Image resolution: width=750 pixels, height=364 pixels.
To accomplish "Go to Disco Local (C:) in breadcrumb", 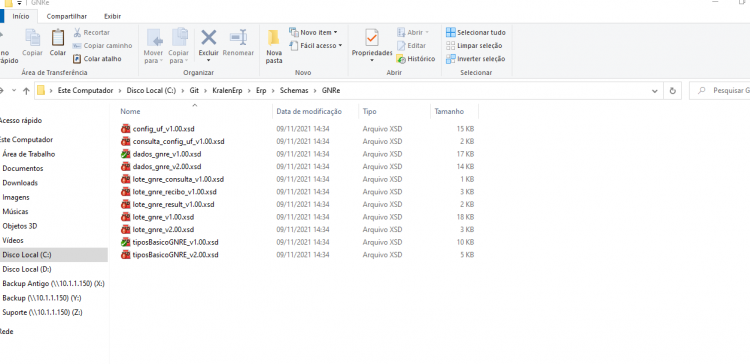I will tap(151, 90).
